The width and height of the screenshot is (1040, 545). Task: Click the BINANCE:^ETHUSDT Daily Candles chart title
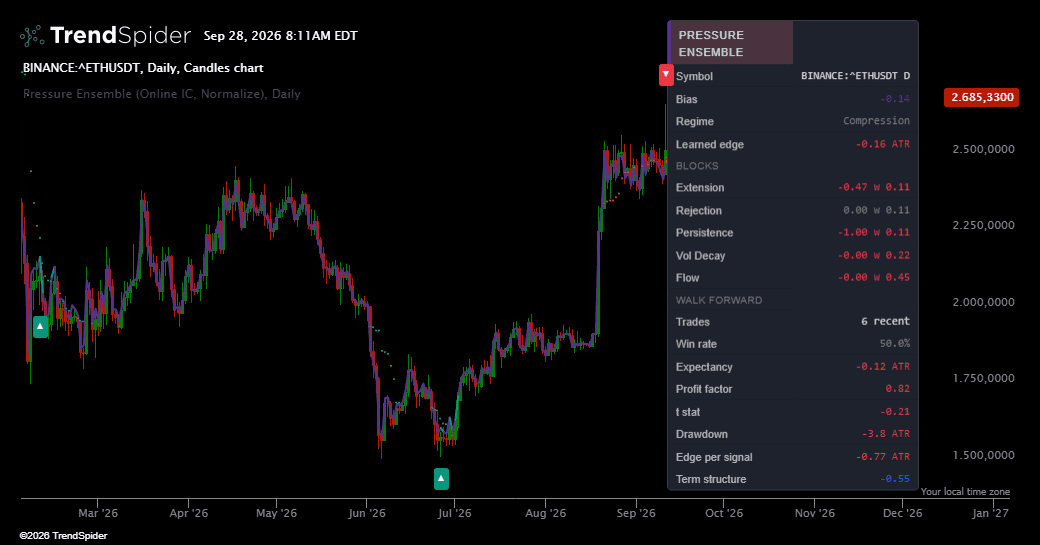click(x=143, y=68)
